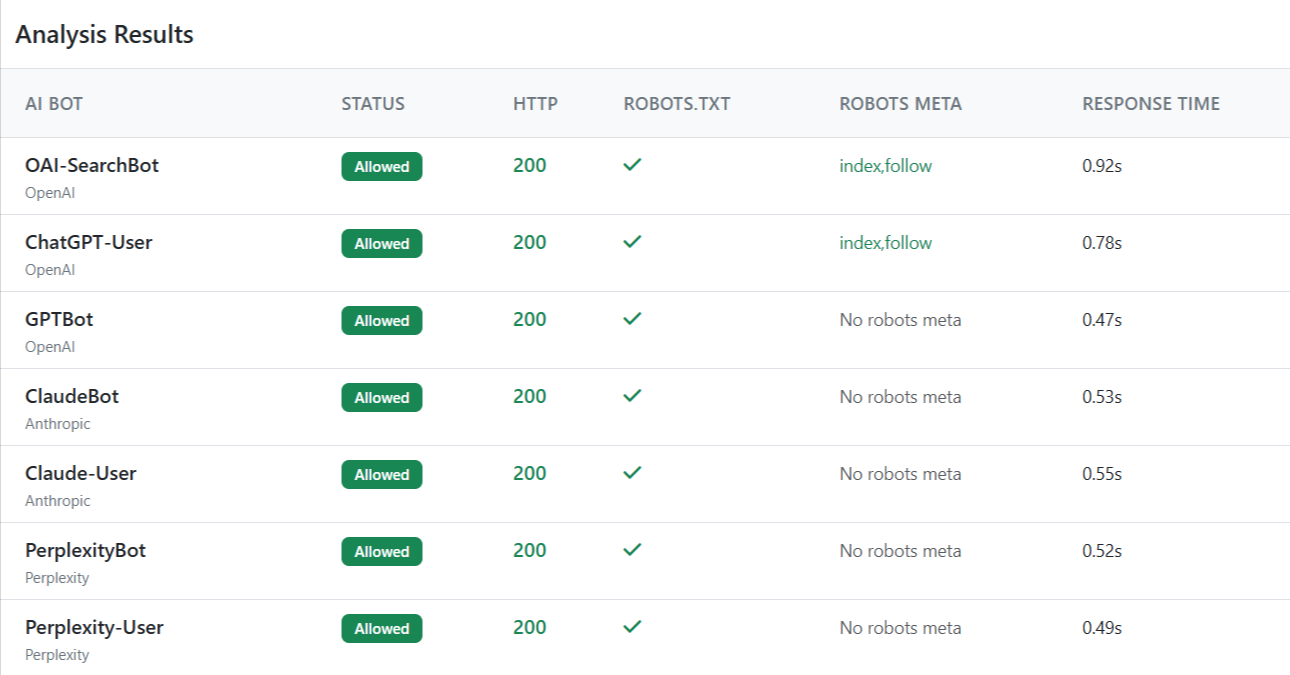Select the ClaudeBot bot name
Image resolution: width=1290 pixels, height=675 pixels.
tap(72, 397)
